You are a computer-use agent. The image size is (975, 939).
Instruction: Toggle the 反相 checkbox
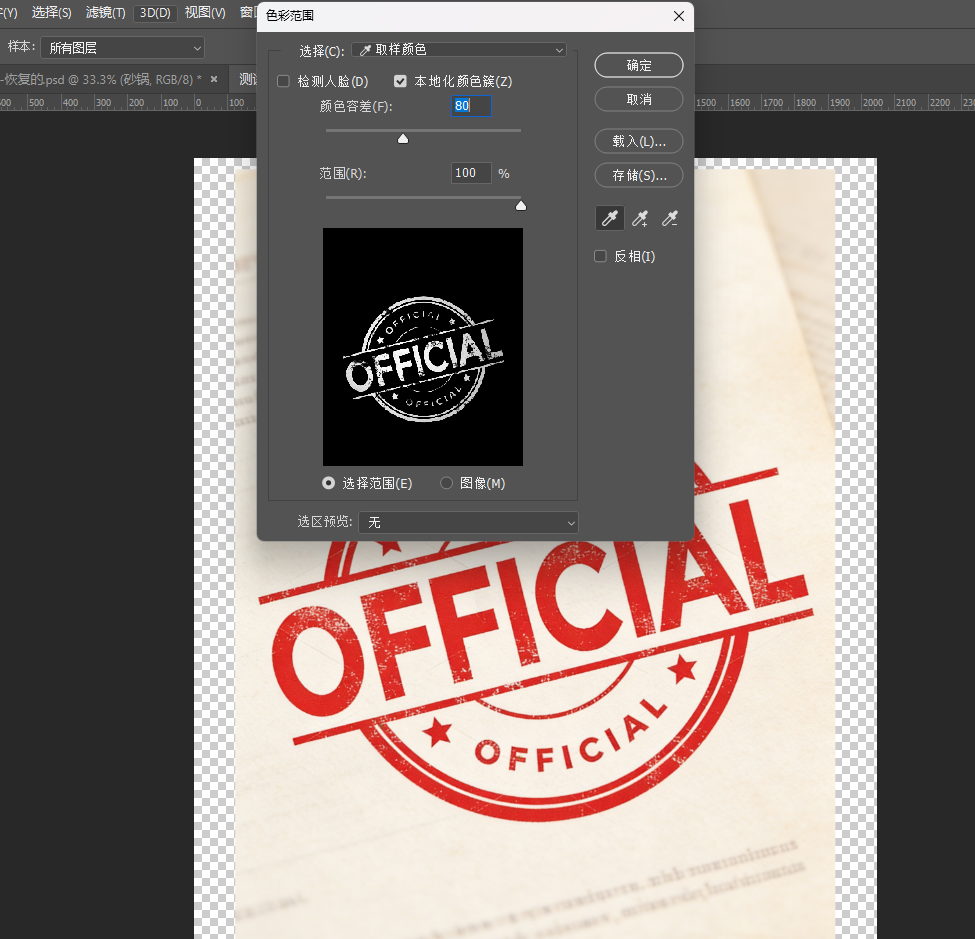pos(601,256)
